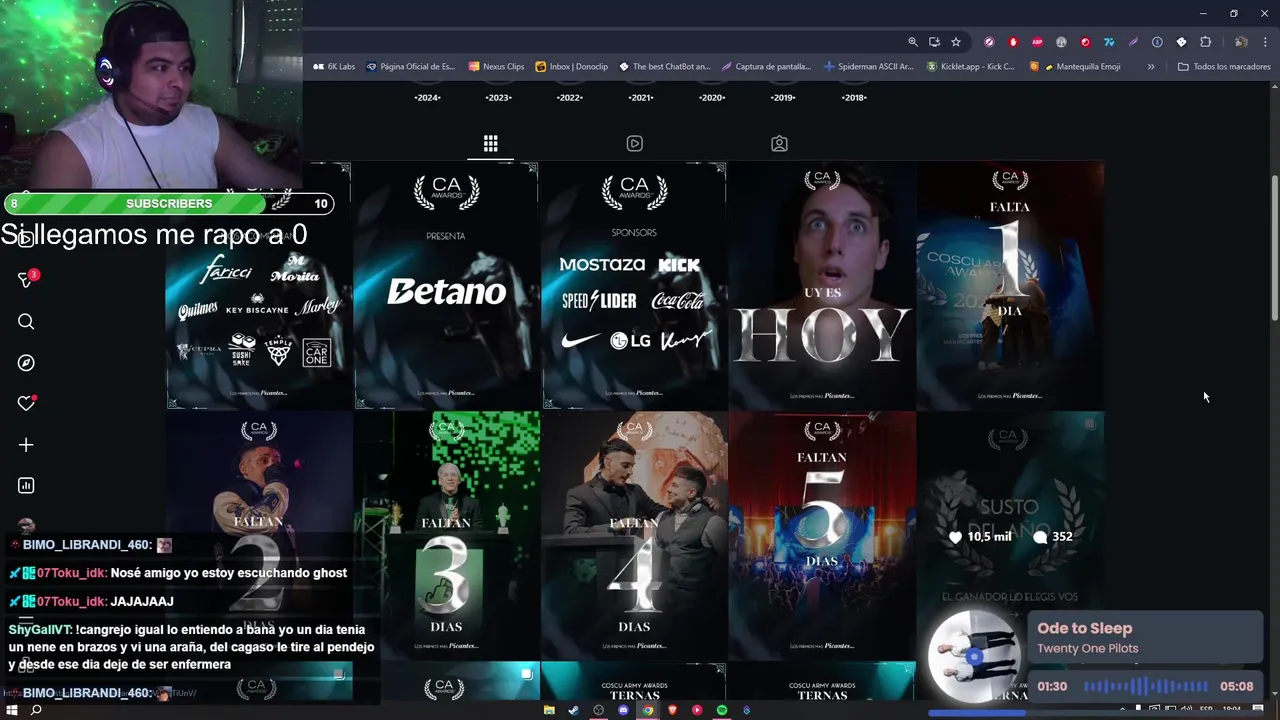This screenshot has height=720, width=1280.
Task: Open the Kicklet.app bookmark
Action: [970, 66]
